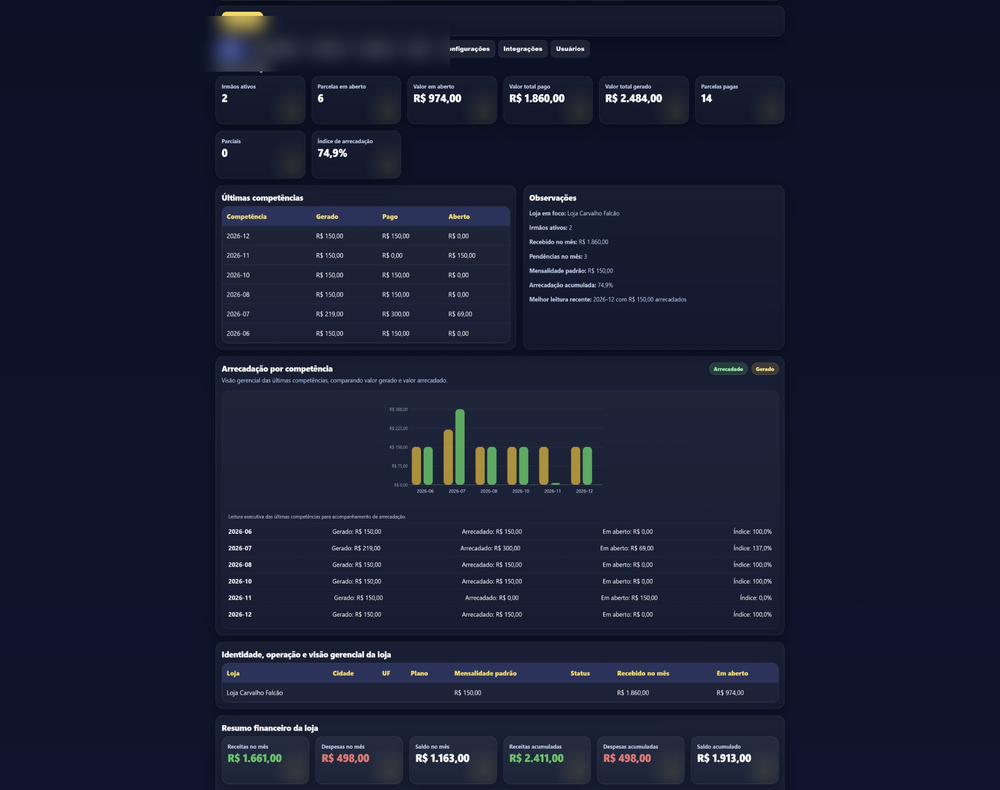Select the 2026-07 competência table row
Screen dimensions: 1000x790
coord(365,314)
